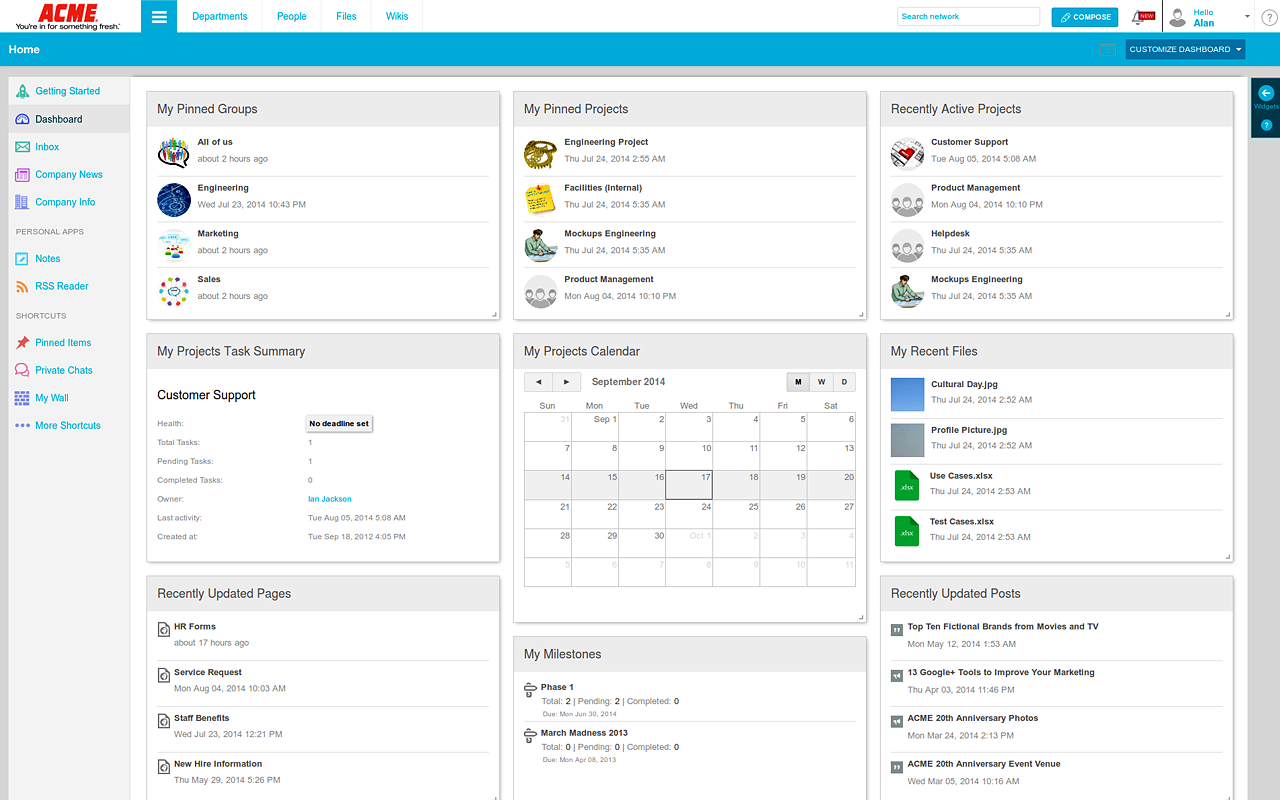Image resolution: width=1280 pixels, height=800 pixels.
Task: Open RSS Reader feed icon
Action: [22, 286]
